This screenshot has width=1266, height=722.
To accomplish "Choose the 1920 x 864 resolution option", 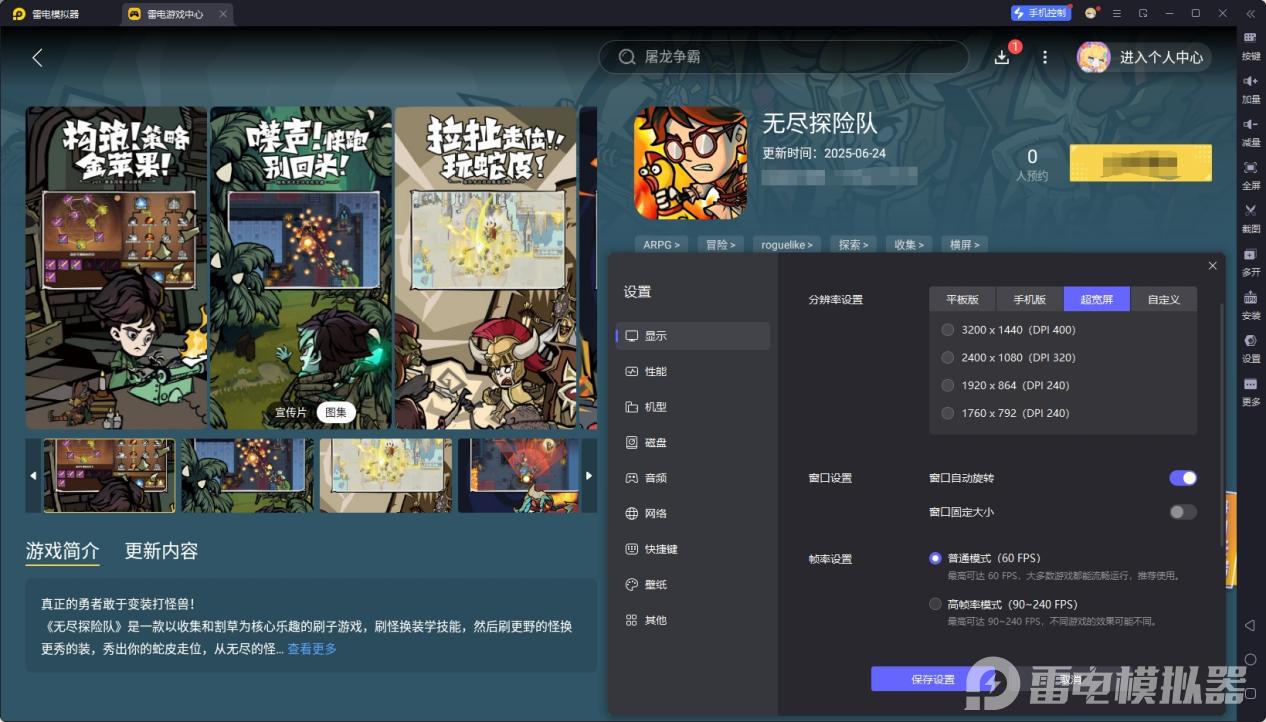I will pyautogui.click(x=948, y=385).
